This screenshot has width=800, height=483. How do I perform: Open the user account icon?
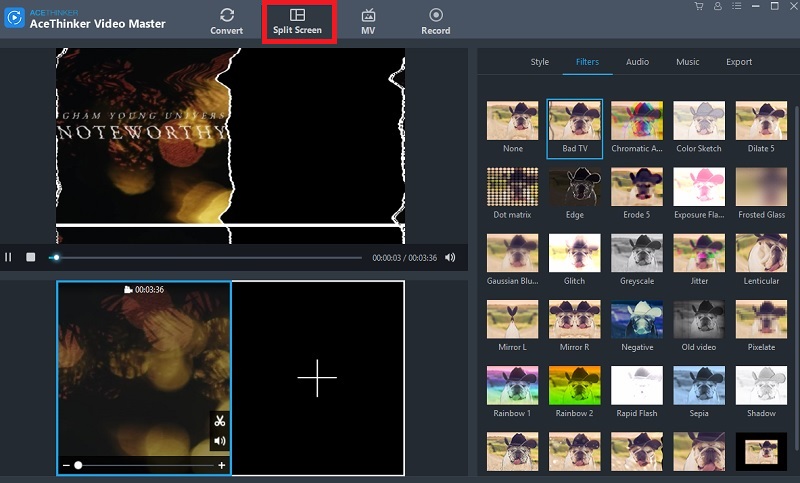(717, 6)
